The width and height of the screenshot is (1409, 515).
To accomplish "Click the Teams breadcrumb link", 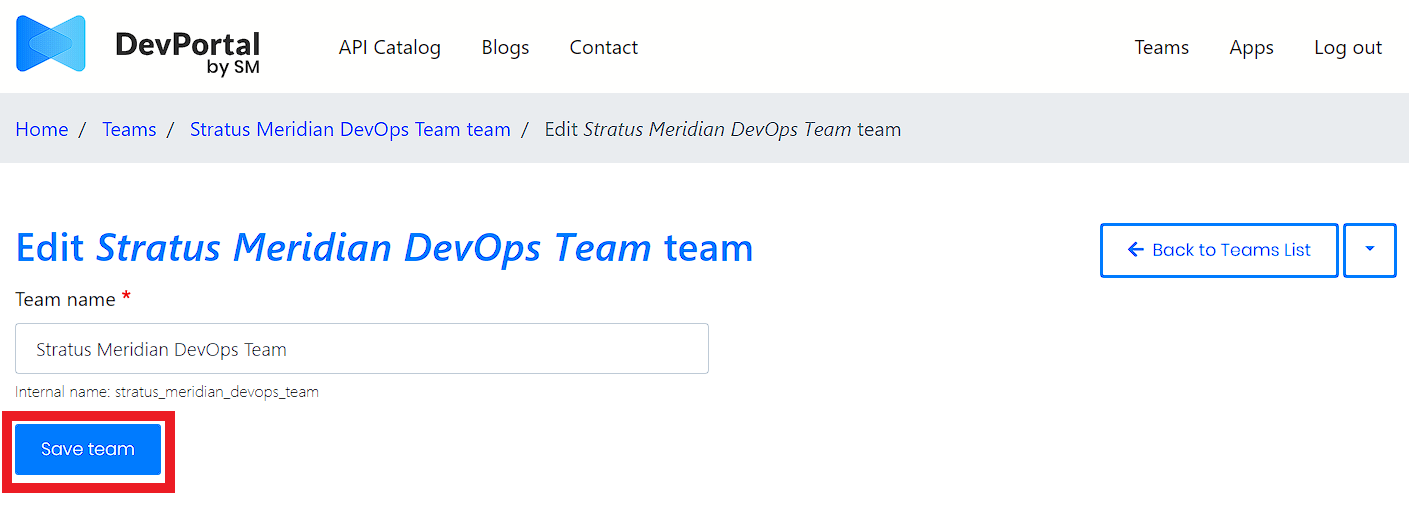I will point(129,129).
